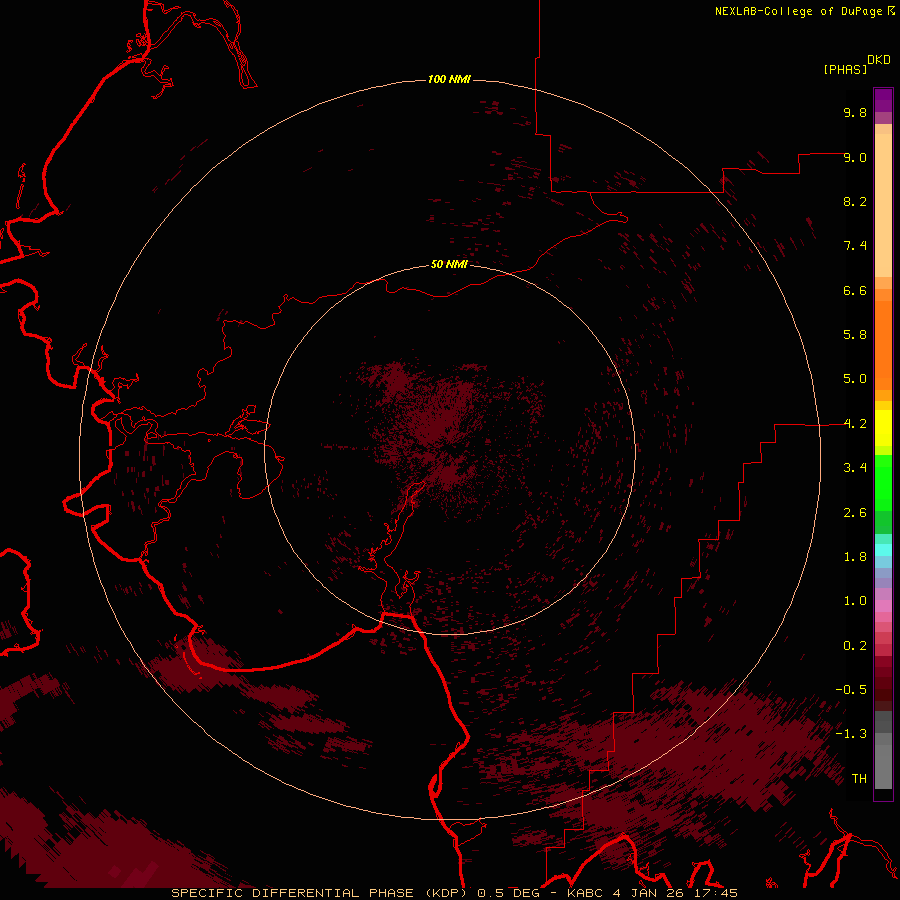Pick the dark orange color bar segment
900x900 pixels.
[x=883, y=345]
